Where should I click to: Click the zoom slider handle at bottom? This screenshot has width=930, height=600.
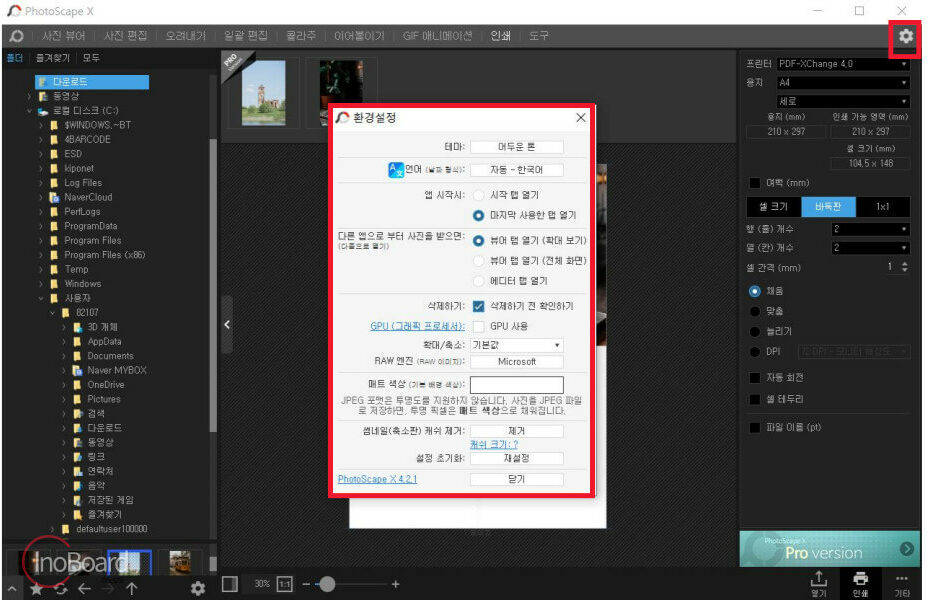(327, 585)
